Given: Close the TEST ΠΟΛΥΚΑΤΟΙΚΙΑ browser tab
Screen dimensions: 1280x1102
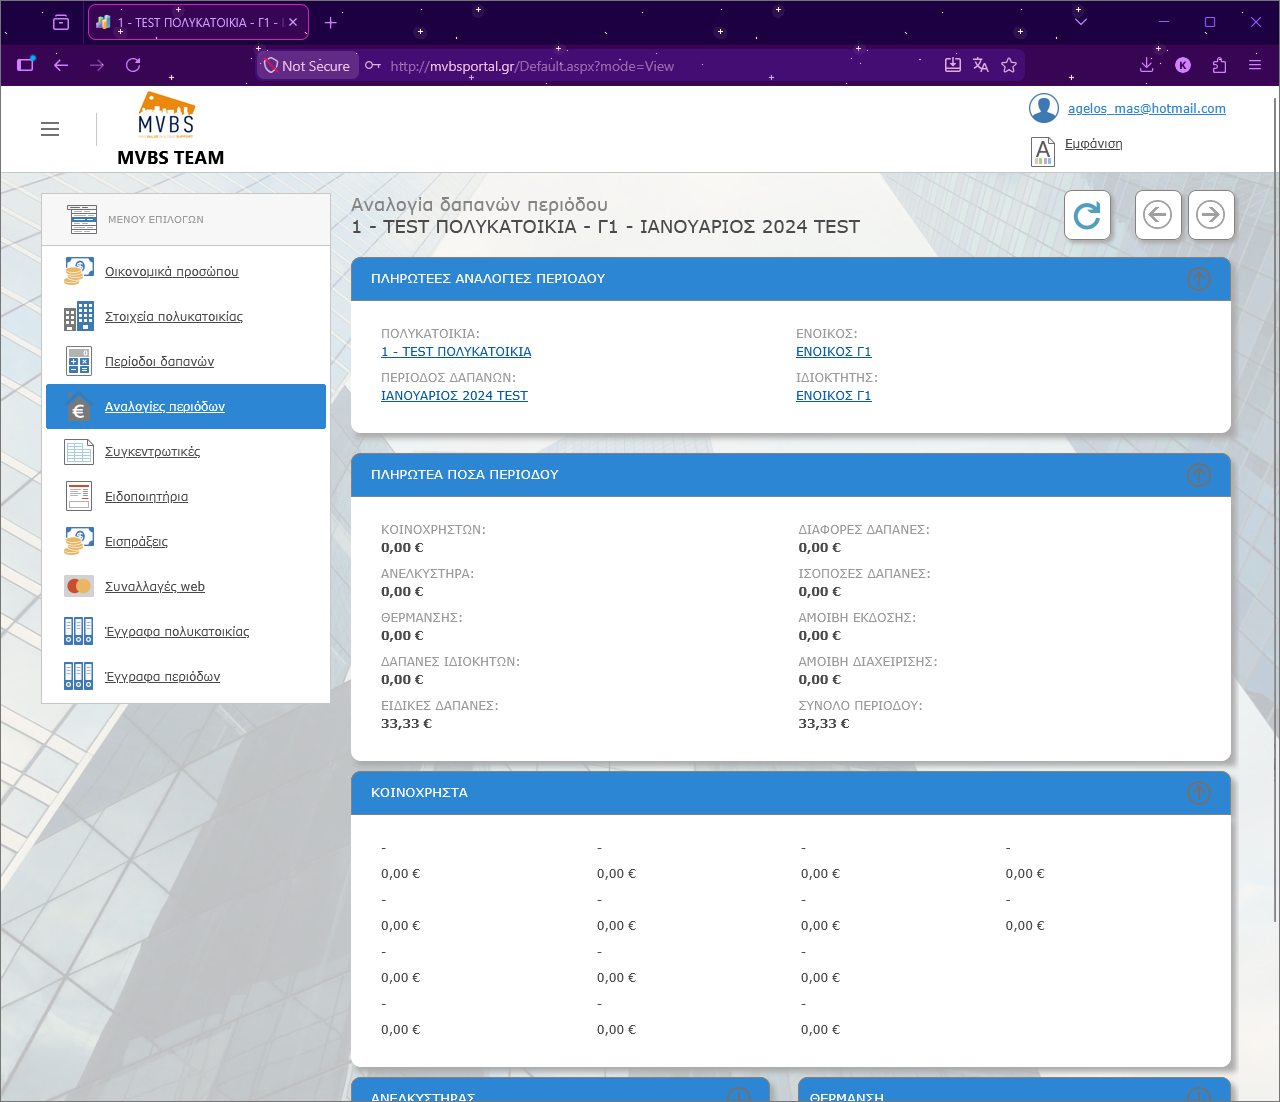Looking at the screenshot, I should tap(293, 22).
